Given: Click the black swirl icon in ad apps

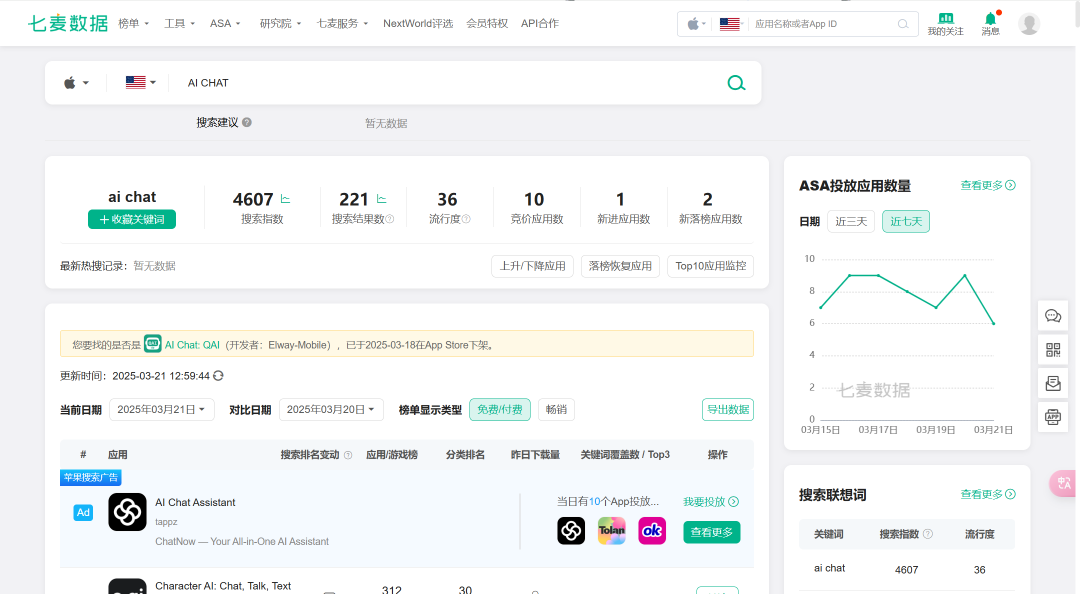Looking at the screenshot, I should click(x=571, y=531).
